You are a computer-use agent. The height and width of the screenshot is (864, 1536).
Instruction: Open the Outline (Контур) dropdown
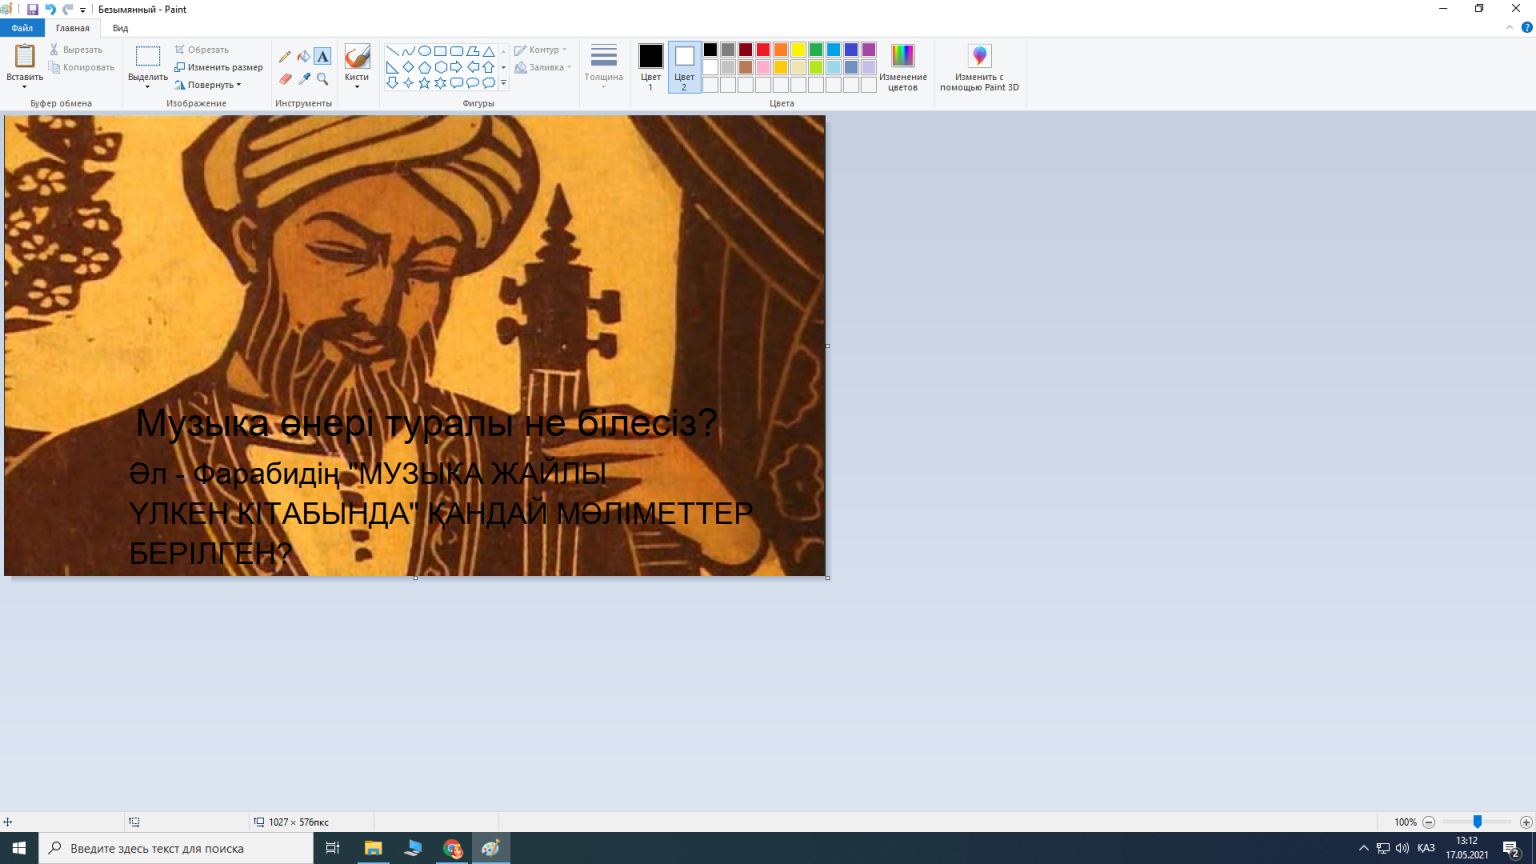point(541,50)
